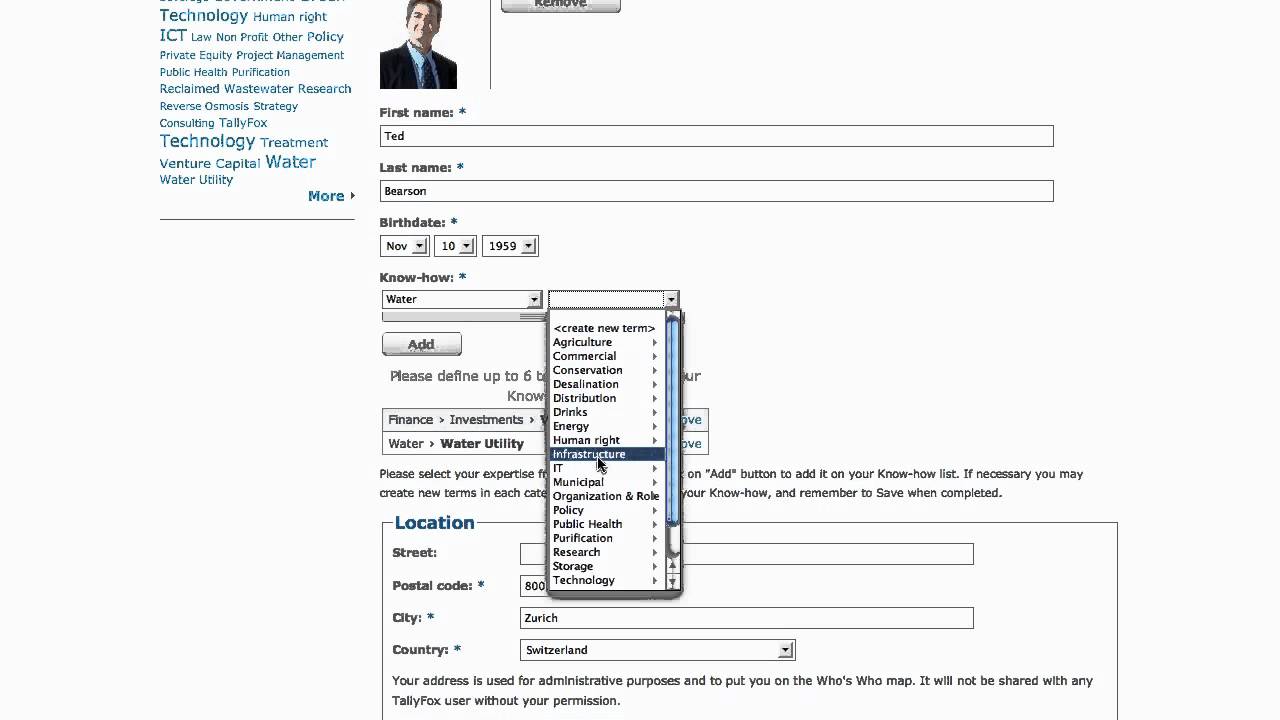1280x720 pixels.
Task: Pick Desalination in the know-how list
Action: [585, 384]
